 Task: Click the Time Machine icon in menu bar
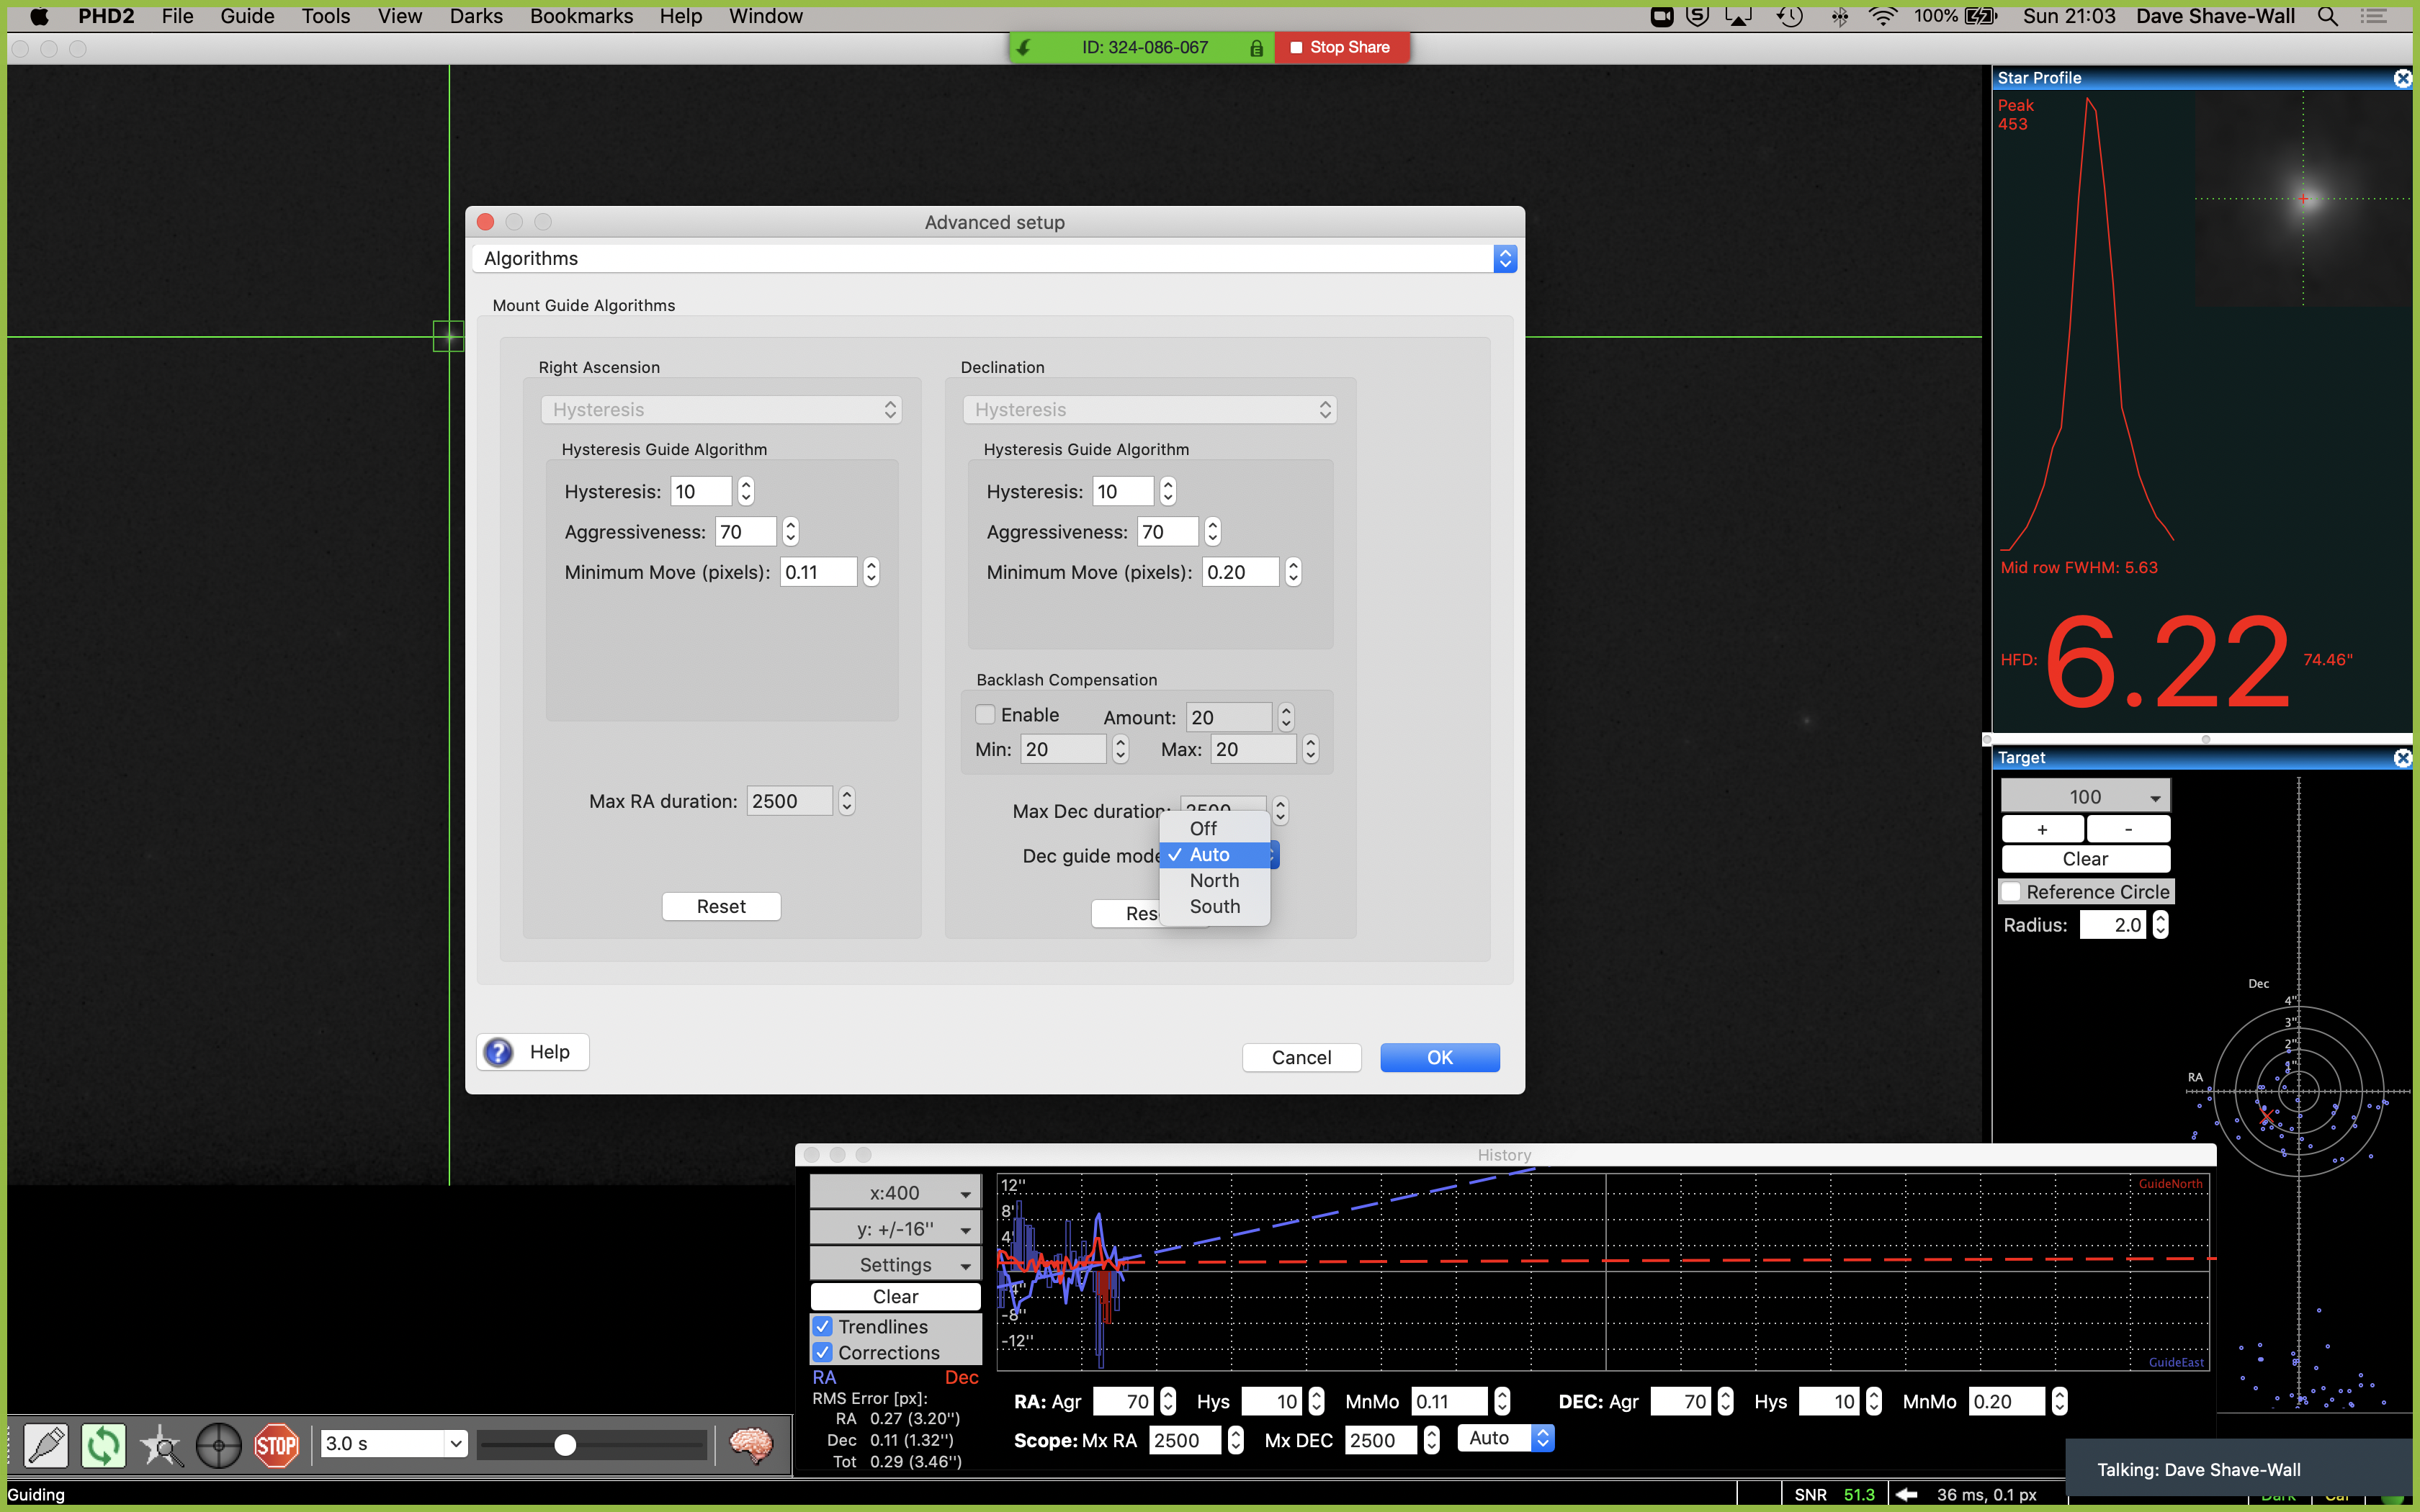point(1790,16)
